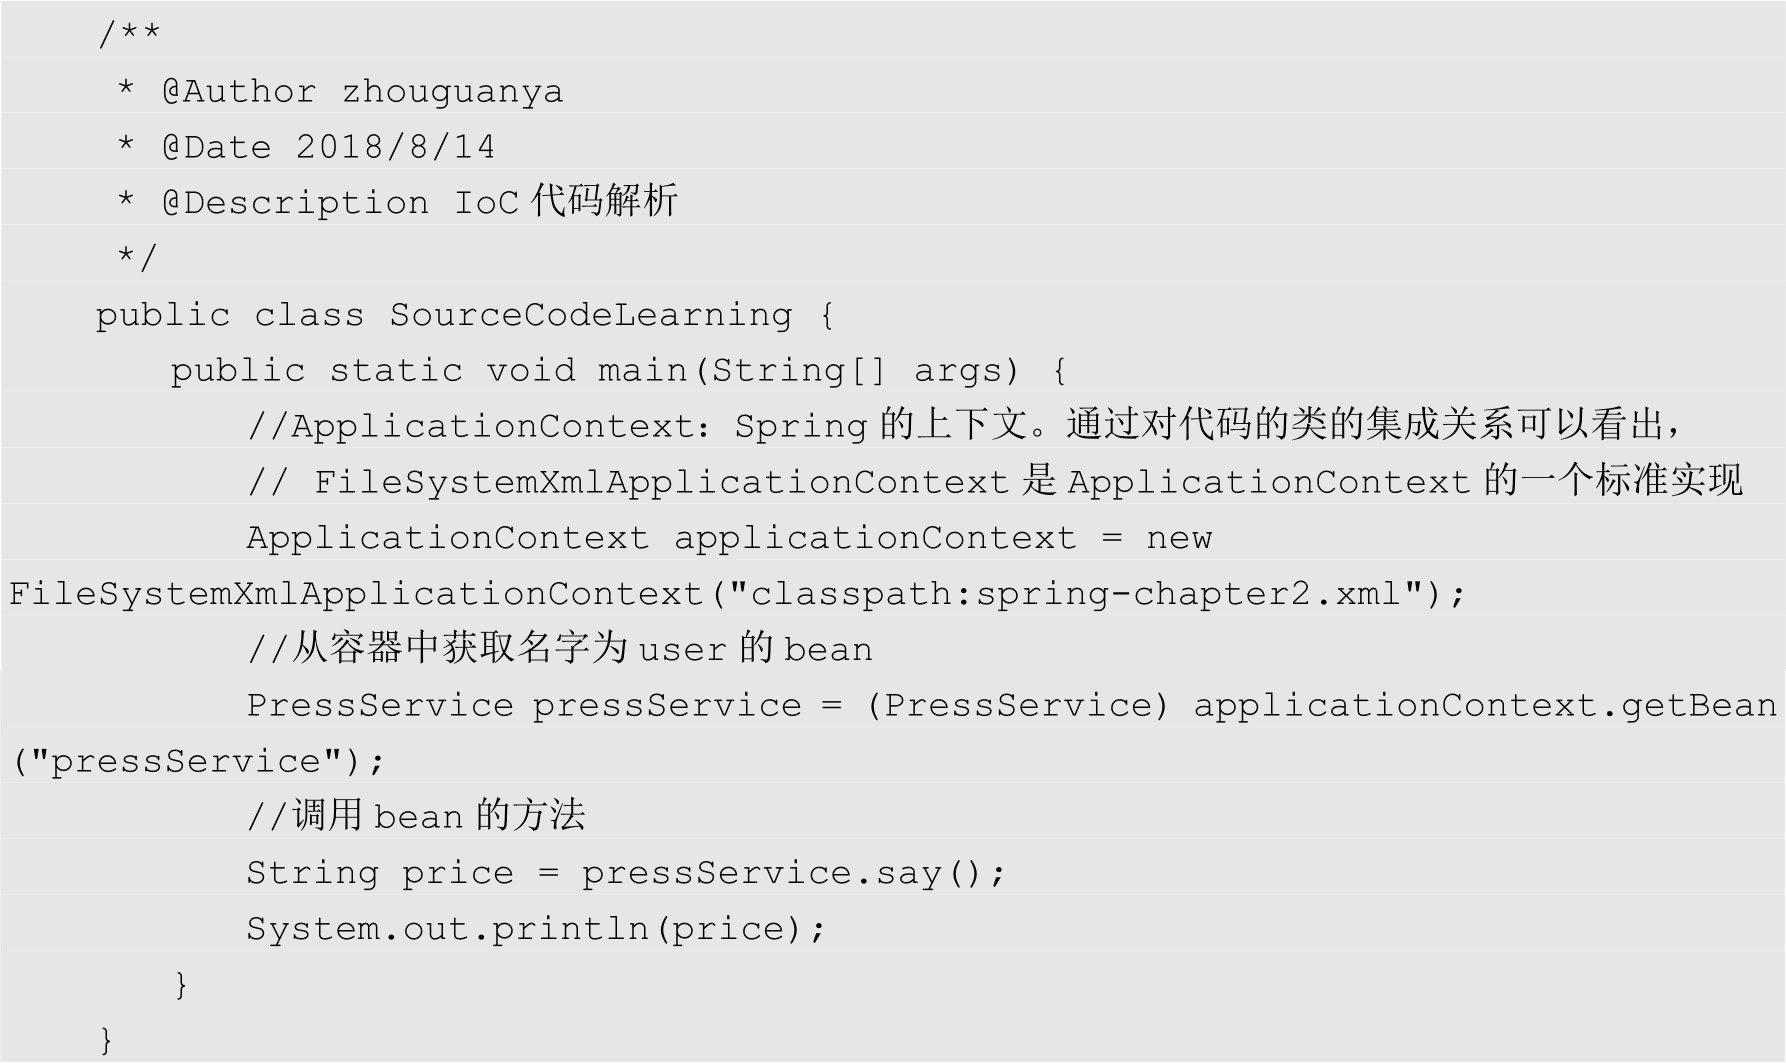Click the System.out.println statement
Screen dimensions: 1786x1063
535,929
